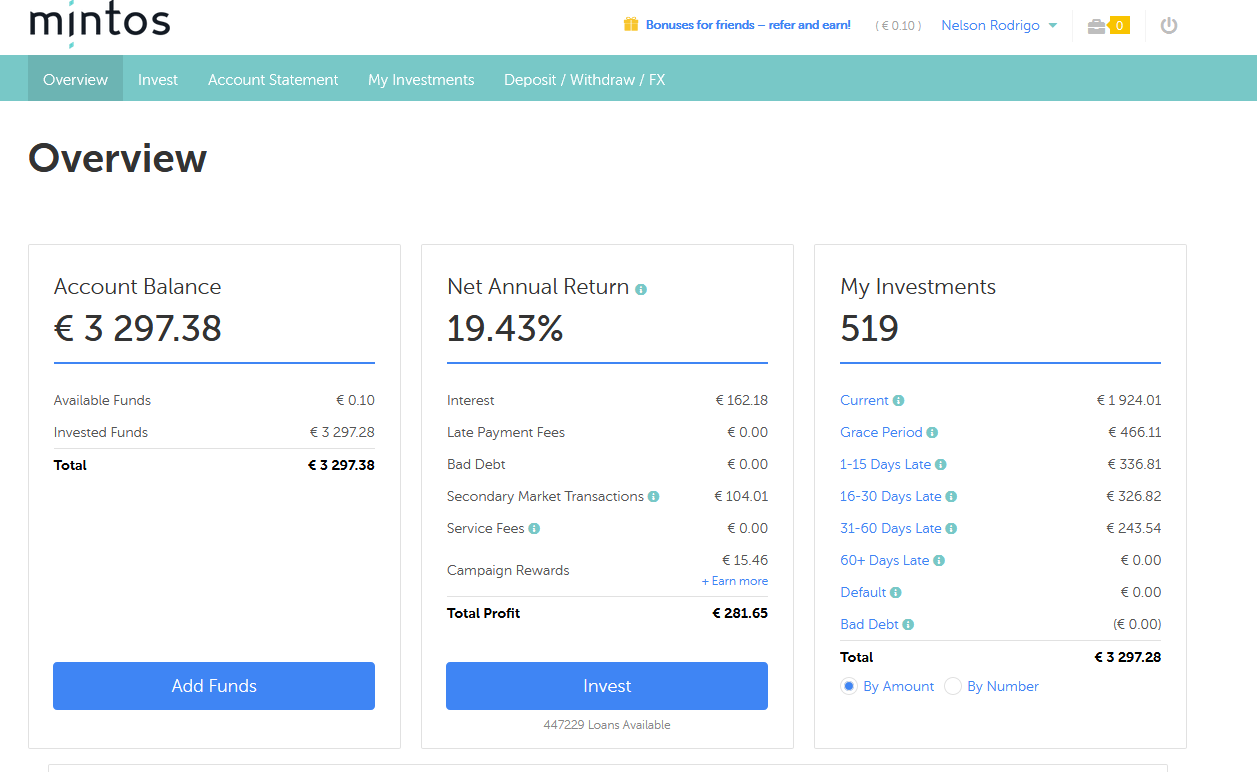Click the Mintos logo
Image resolution: width=1257 pixels, height=772 pixels.
pos(100,22)
